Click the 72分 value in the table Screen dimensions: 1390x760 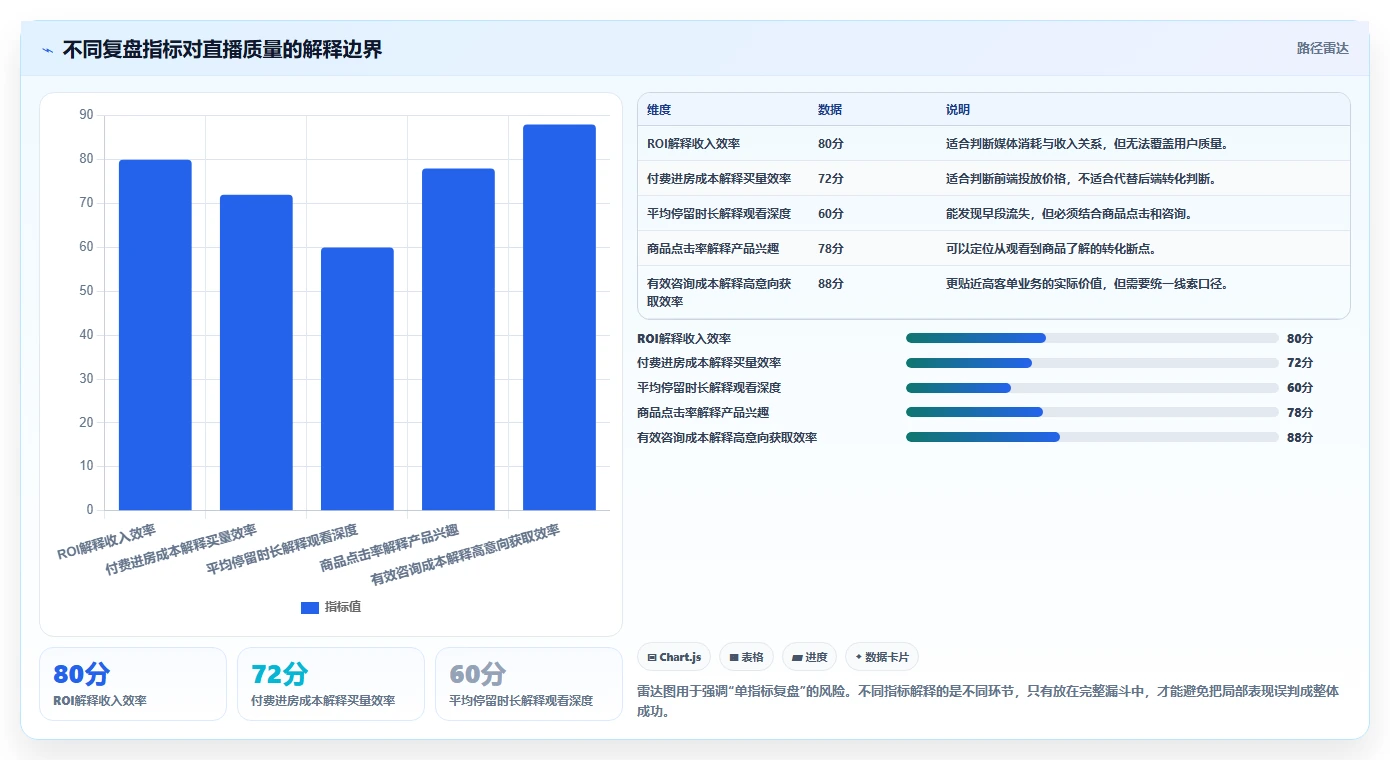[830, 179]
